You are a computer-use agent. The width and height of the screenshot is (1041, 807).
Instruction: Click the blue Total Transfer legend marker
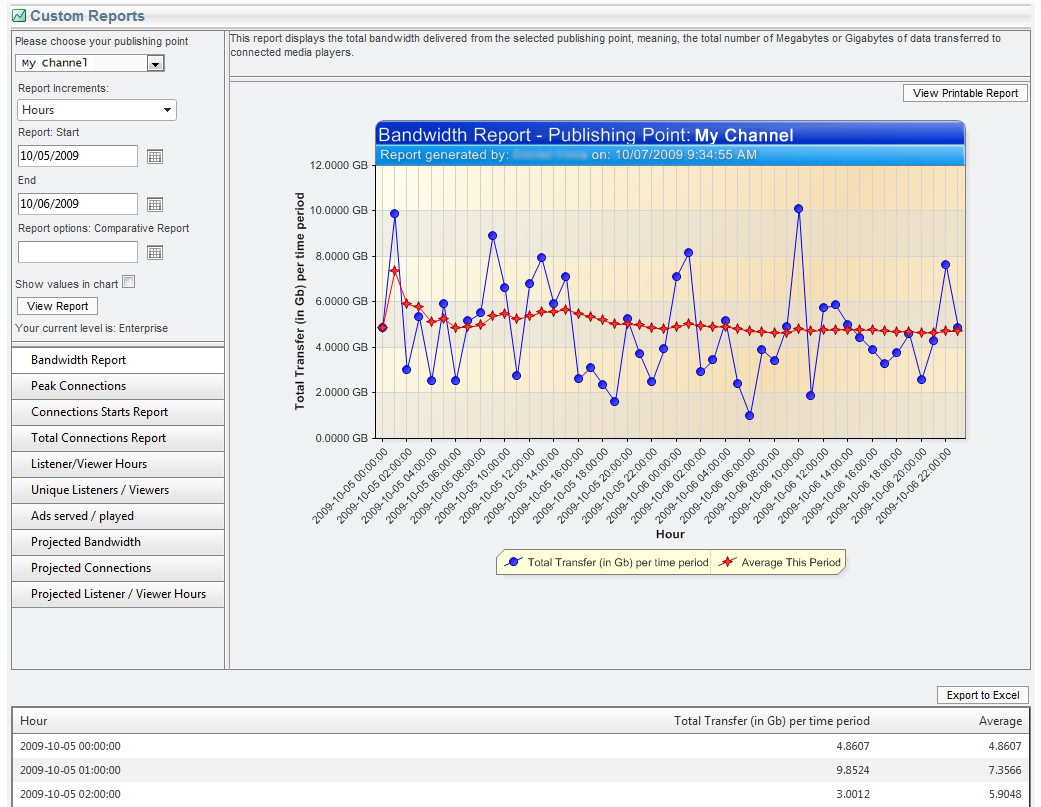(514, 563)
